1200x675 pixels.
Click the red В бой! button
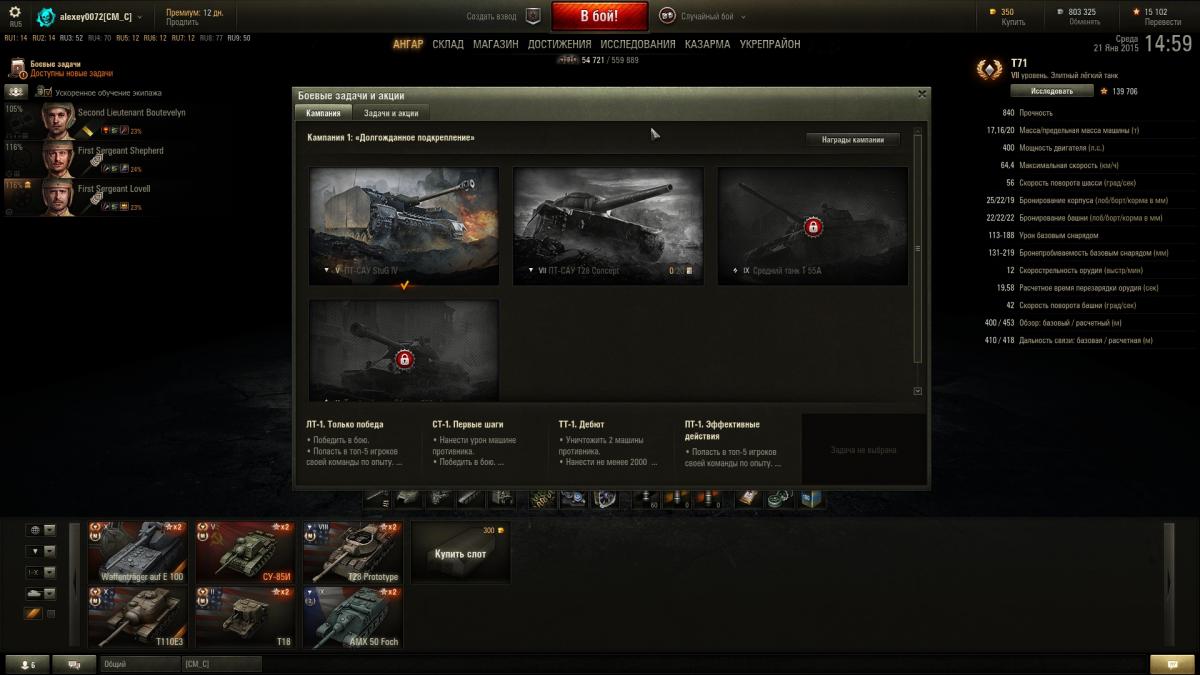[600, 16]
